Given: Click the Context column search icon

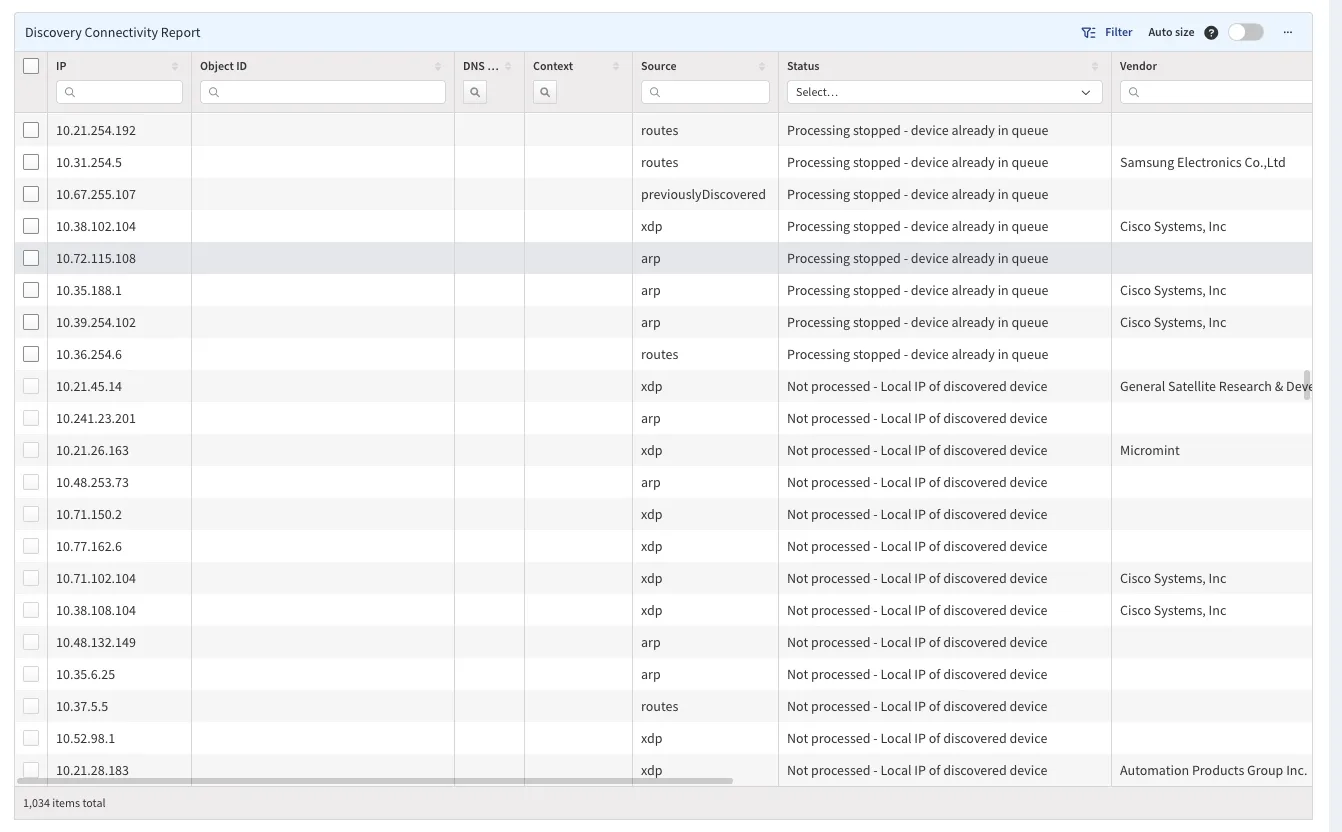Looking at the screenshot, I should [x=545, y=93].
